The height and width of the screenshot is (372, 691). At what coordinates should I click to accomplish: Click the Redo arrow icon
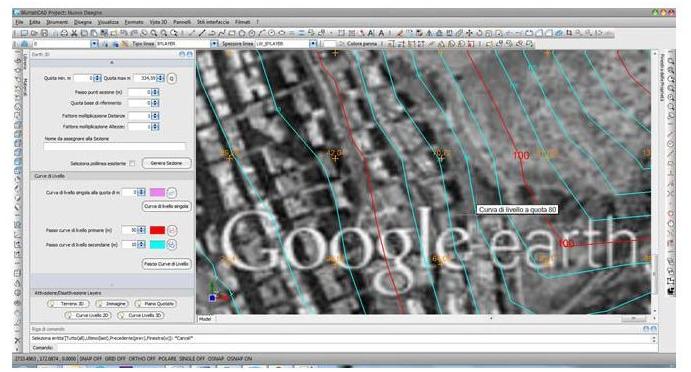[134, 33]
